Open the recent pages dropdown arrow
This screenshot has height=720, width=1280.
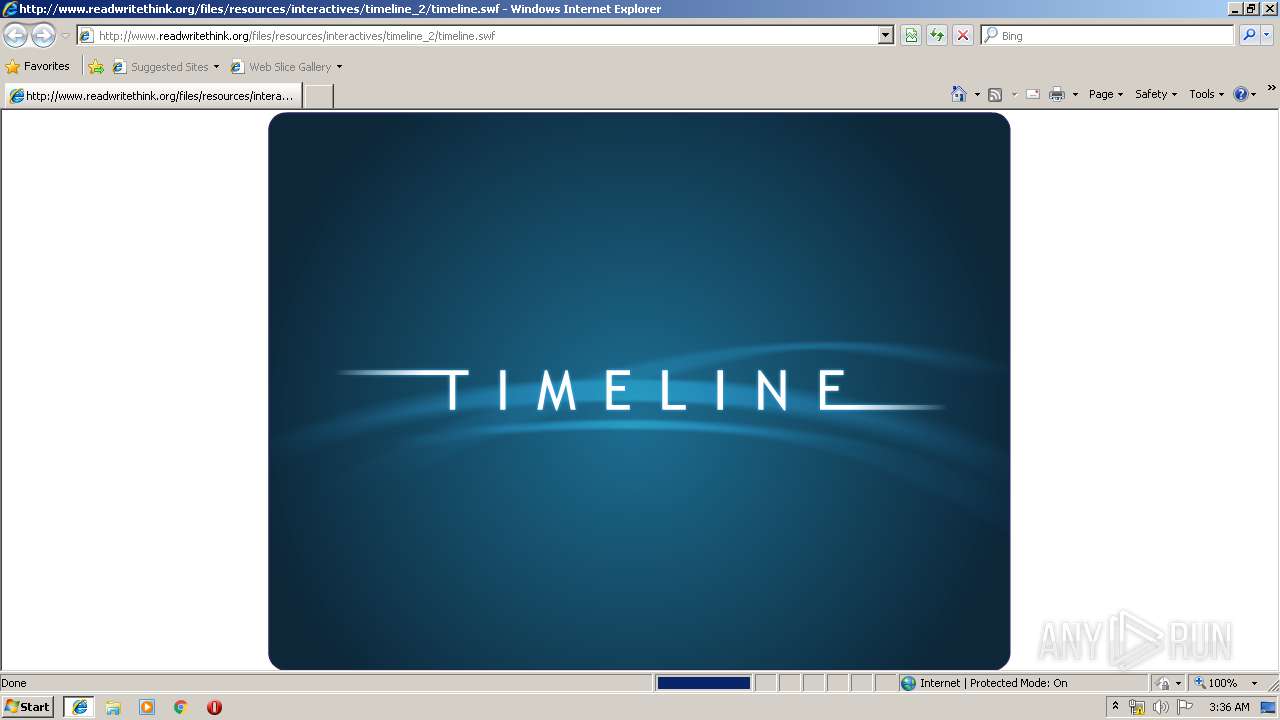click(x=65, y=36)
